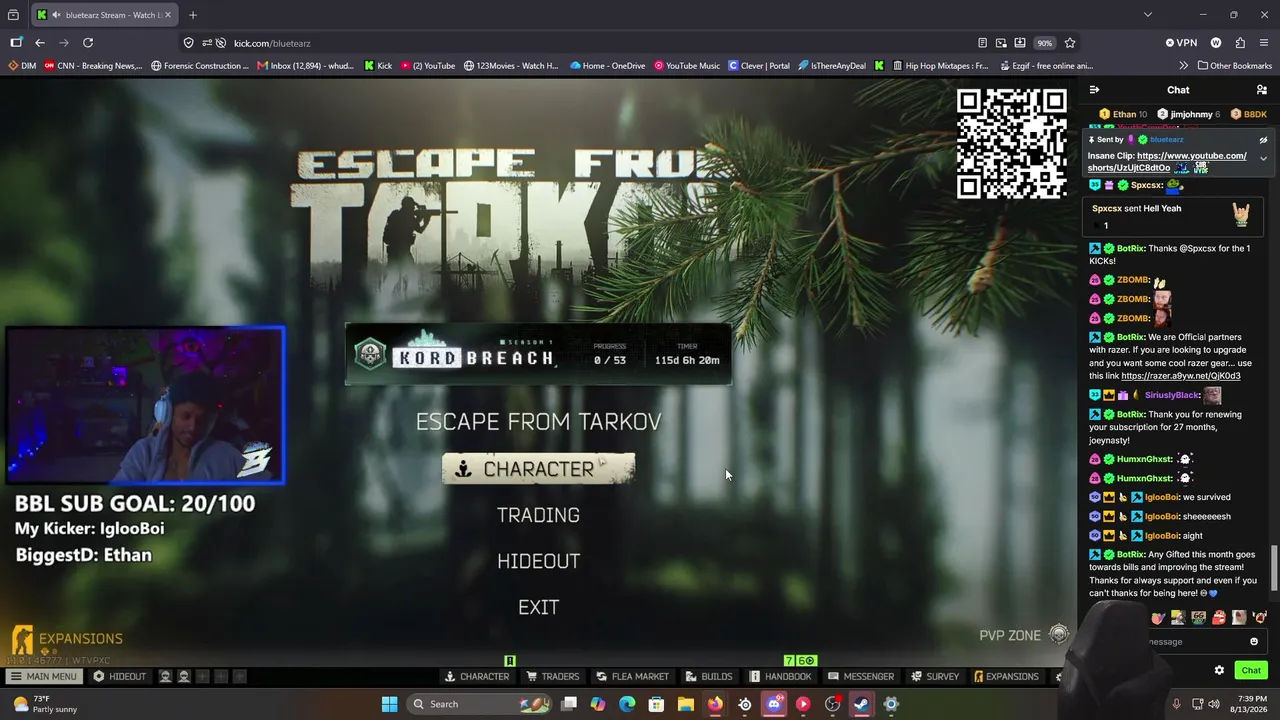
Task: Open the browser application hamburger menu
Action: coord(1264,43)
